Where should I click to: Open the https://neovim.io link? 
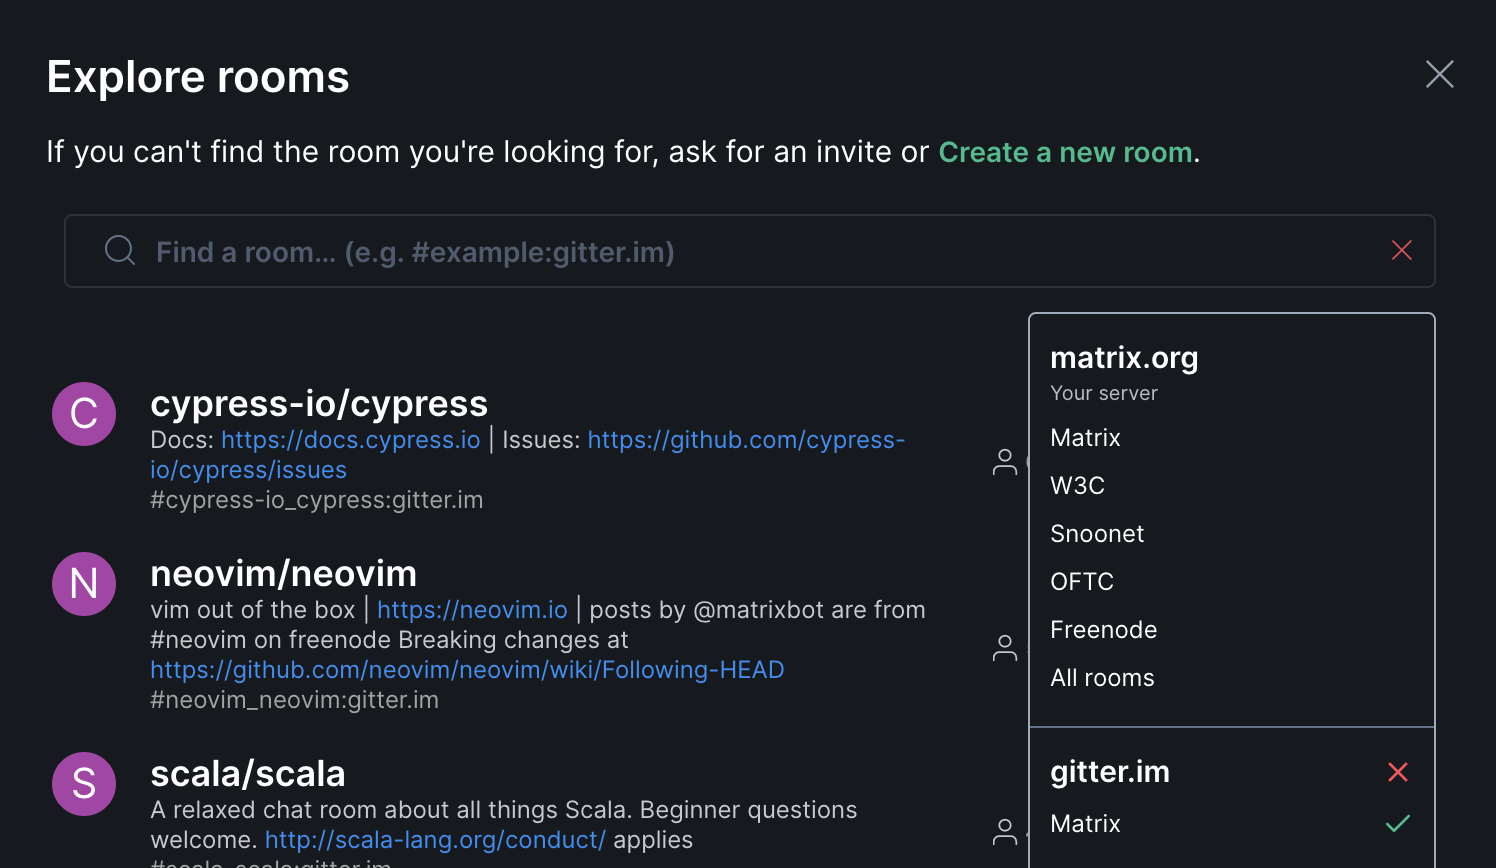pos(472,609)
